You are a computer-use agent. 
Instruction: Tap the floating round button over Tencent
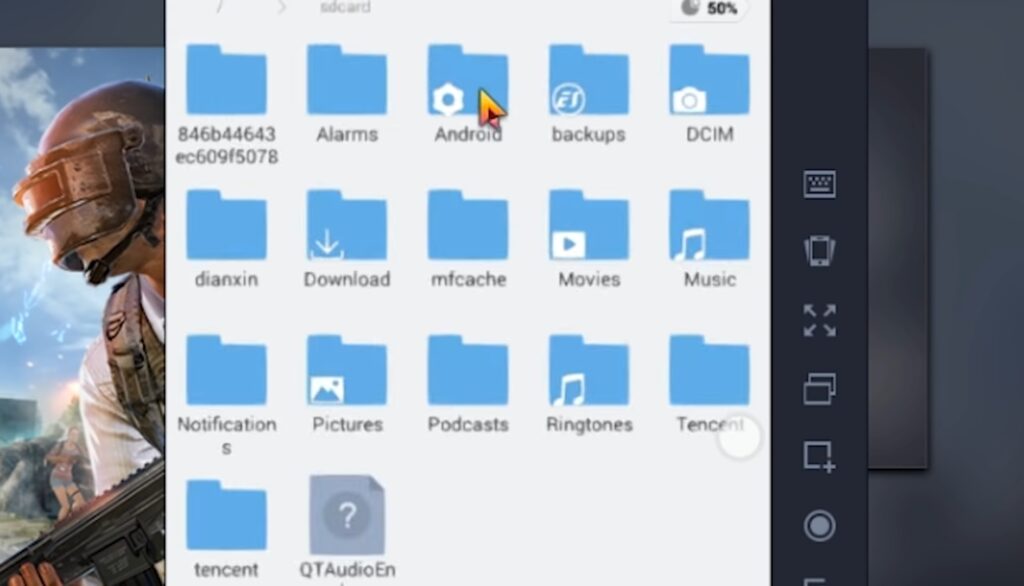click(740, 437)
